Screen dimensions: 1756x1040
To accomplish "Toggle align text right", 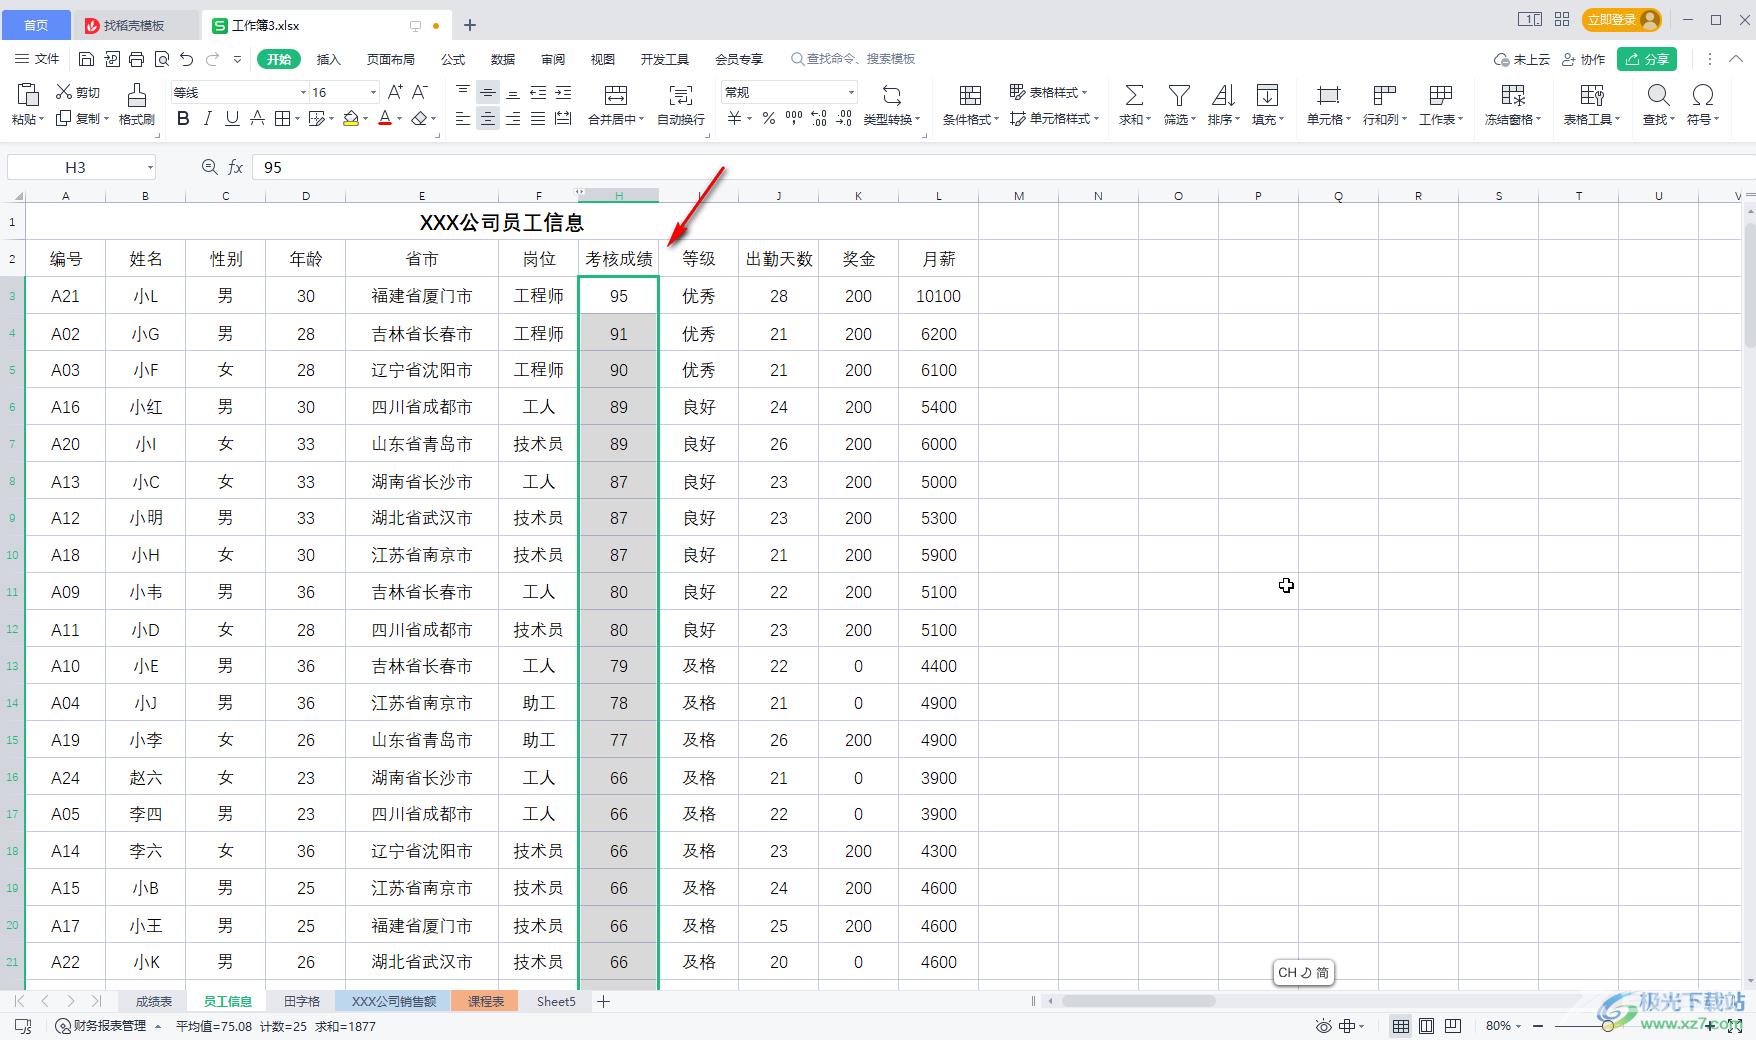I will [x=513, y=119].
